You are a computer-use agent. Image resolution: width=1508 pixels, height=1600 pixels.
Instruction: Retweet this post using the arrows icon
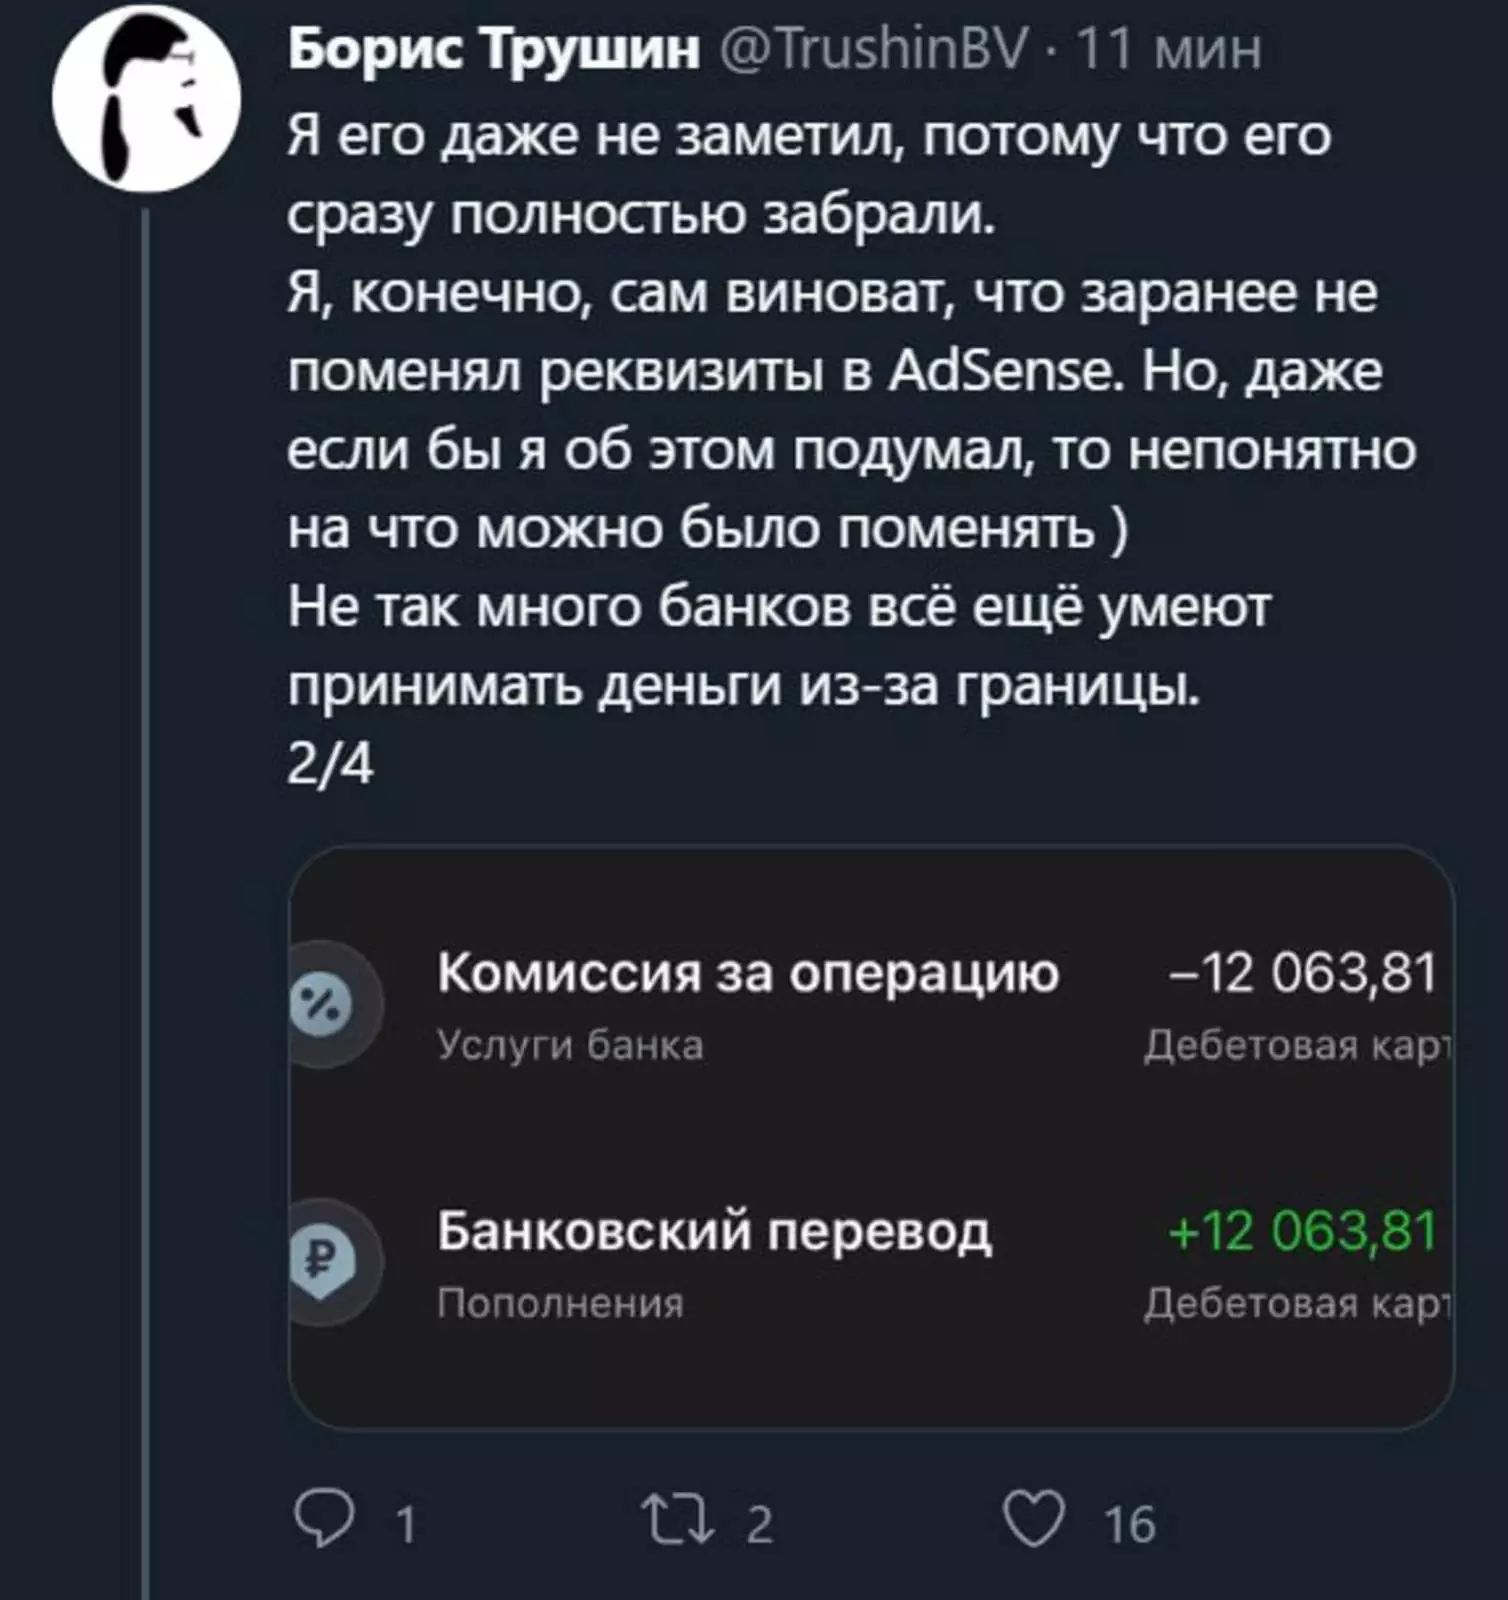pyautogui.click(x=678, y=1522)
